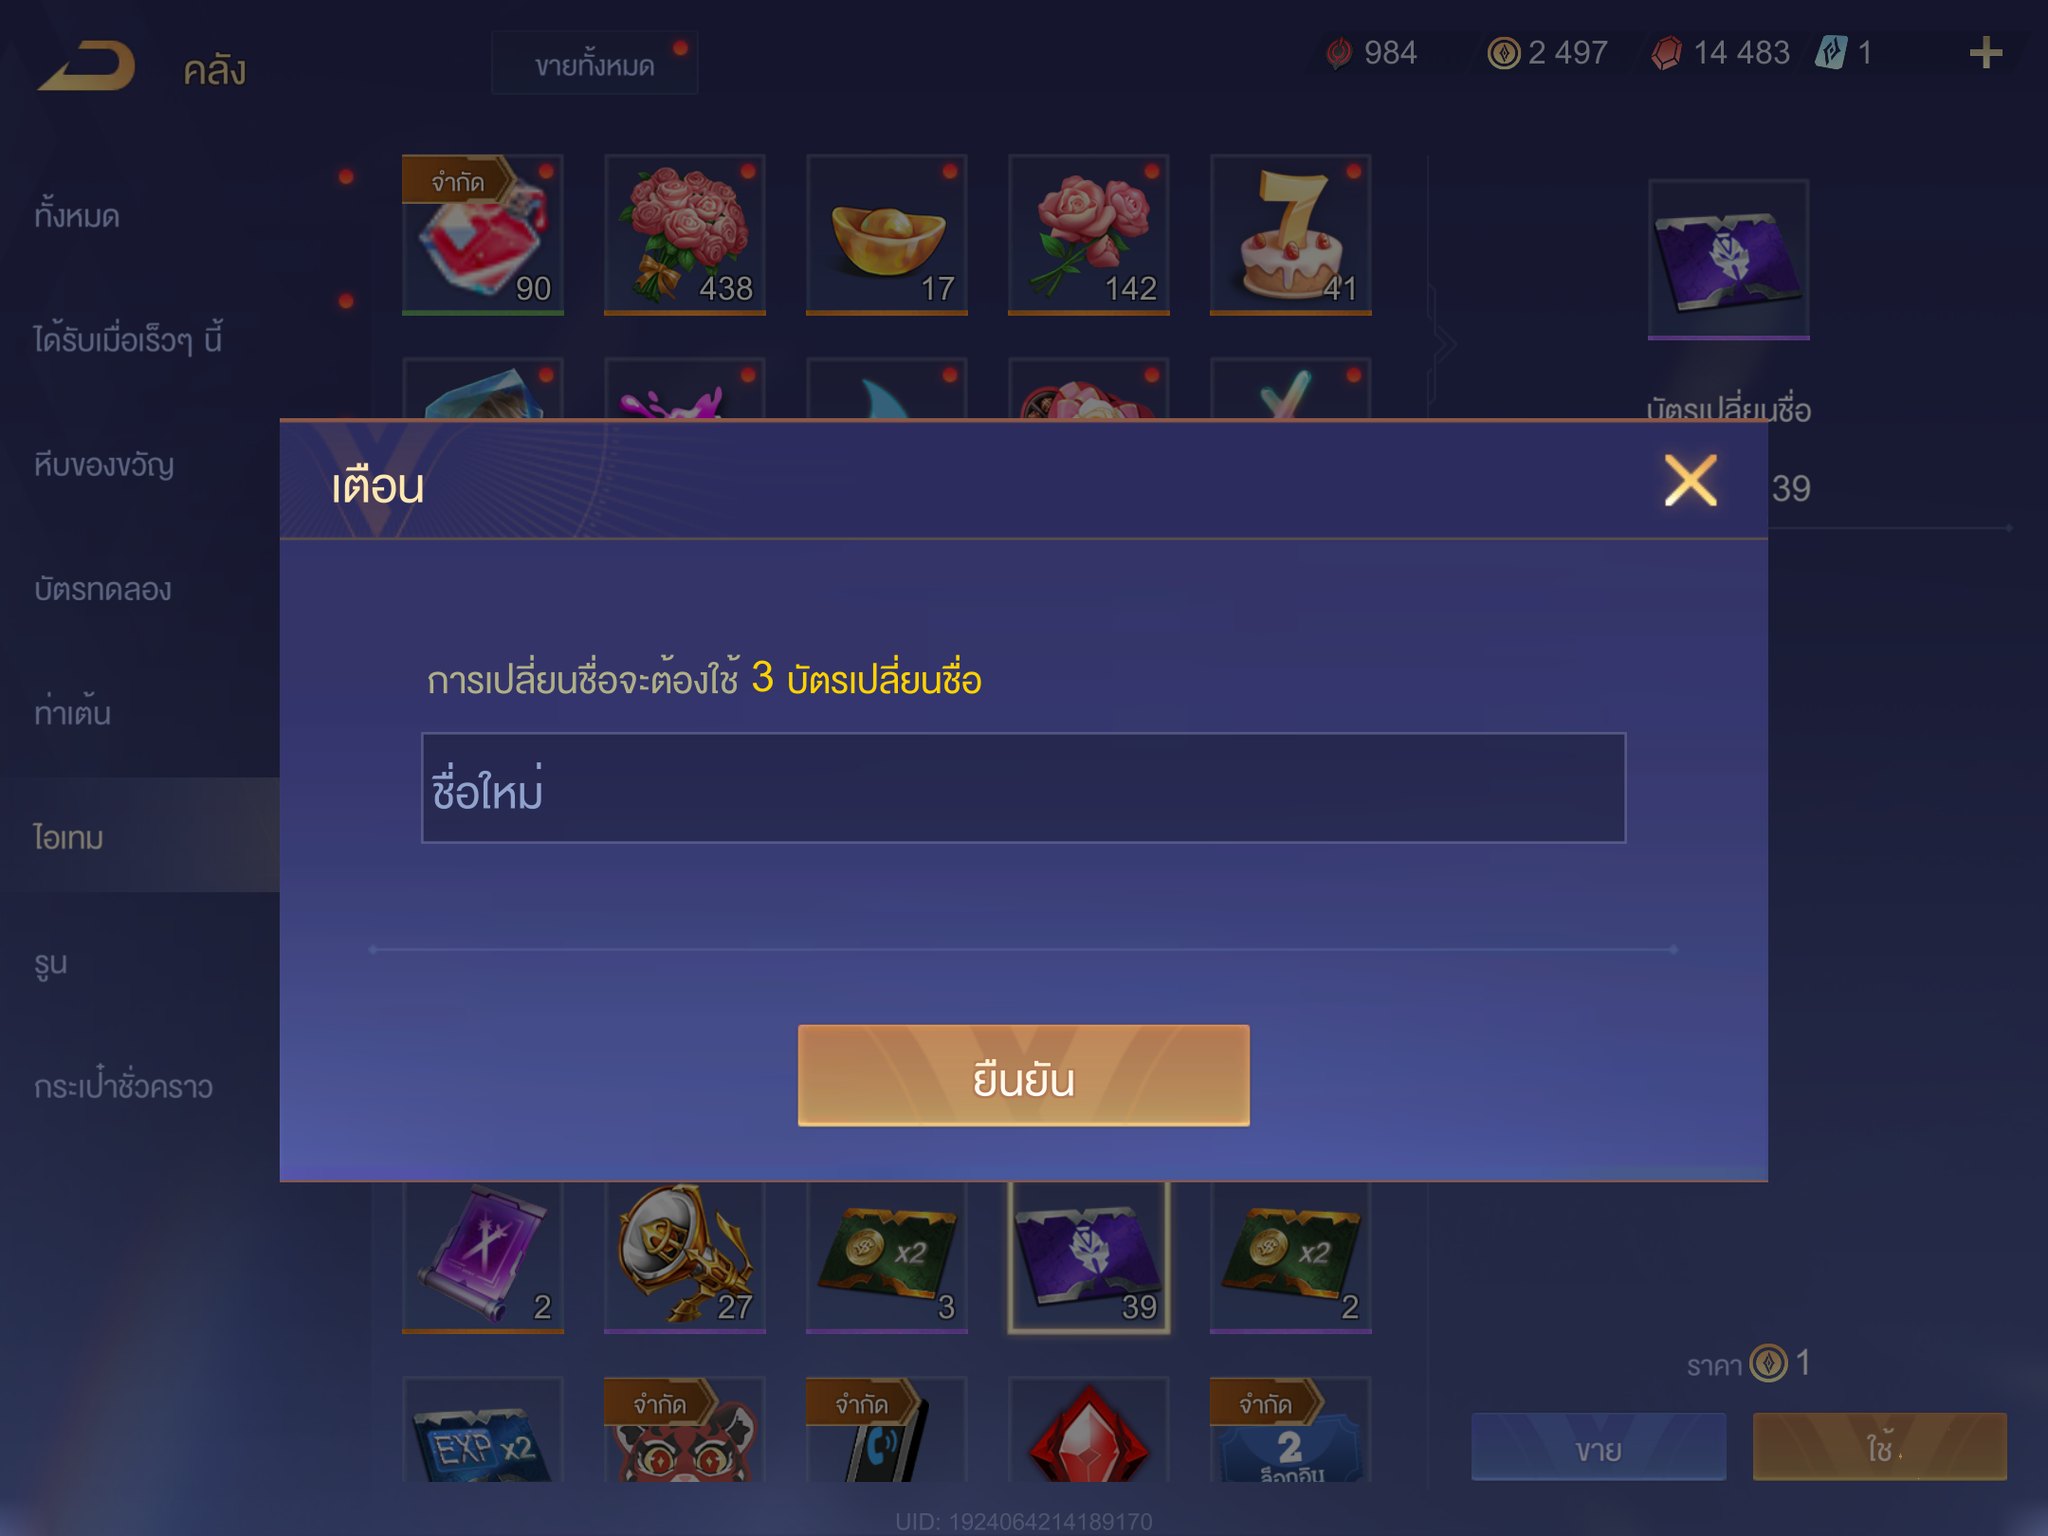Select the purple rename card with 39
The width and height of the screenshot is (2048, 1536).
[x=1089, y=1257]
